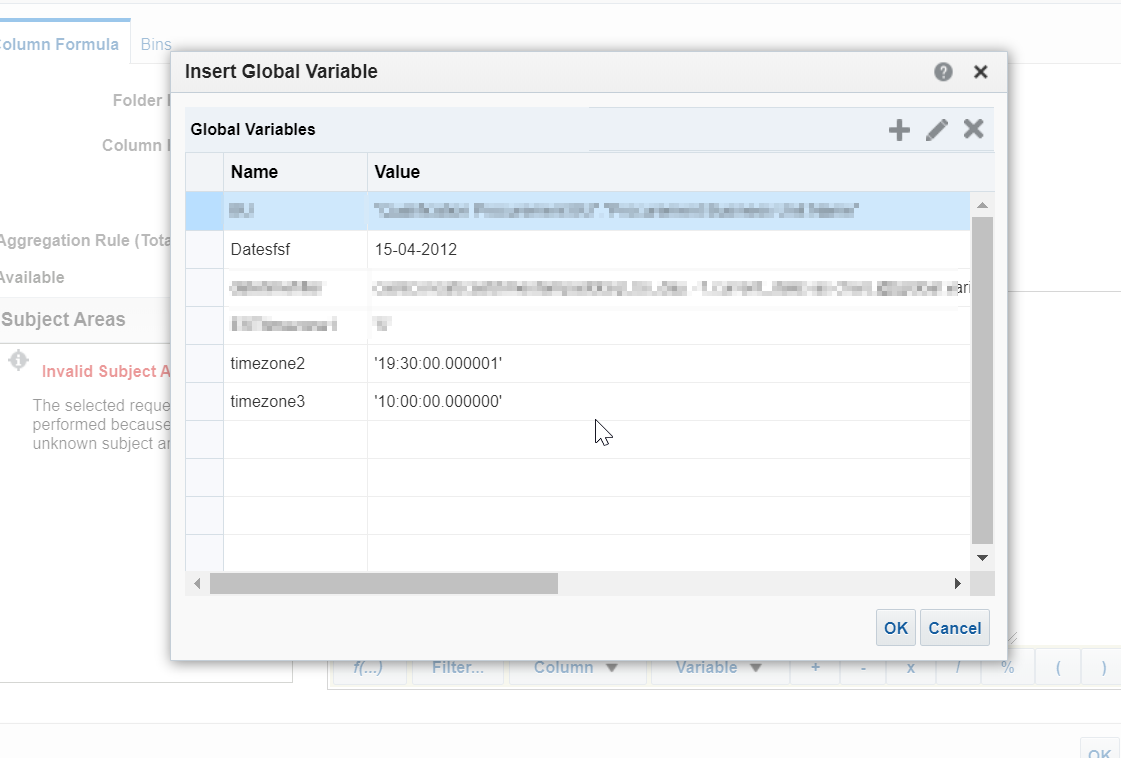Delete selected global variable with X icon

pos(973,129)
